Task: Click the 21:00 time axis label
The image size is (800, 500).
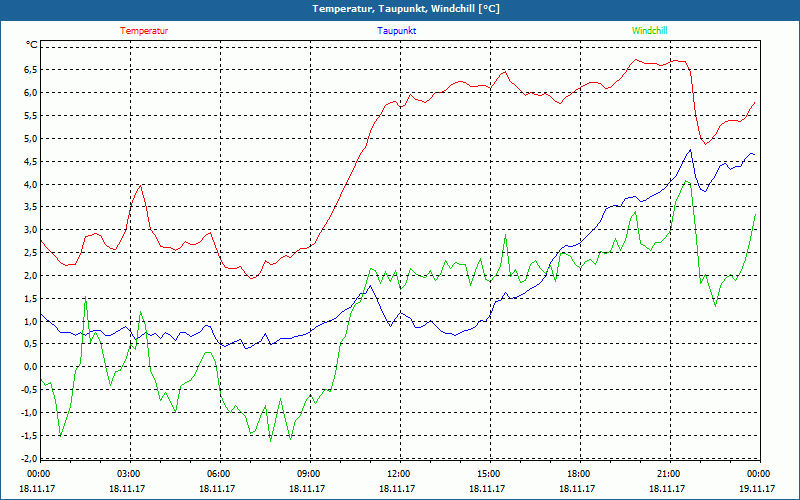Action: point(668,474)
